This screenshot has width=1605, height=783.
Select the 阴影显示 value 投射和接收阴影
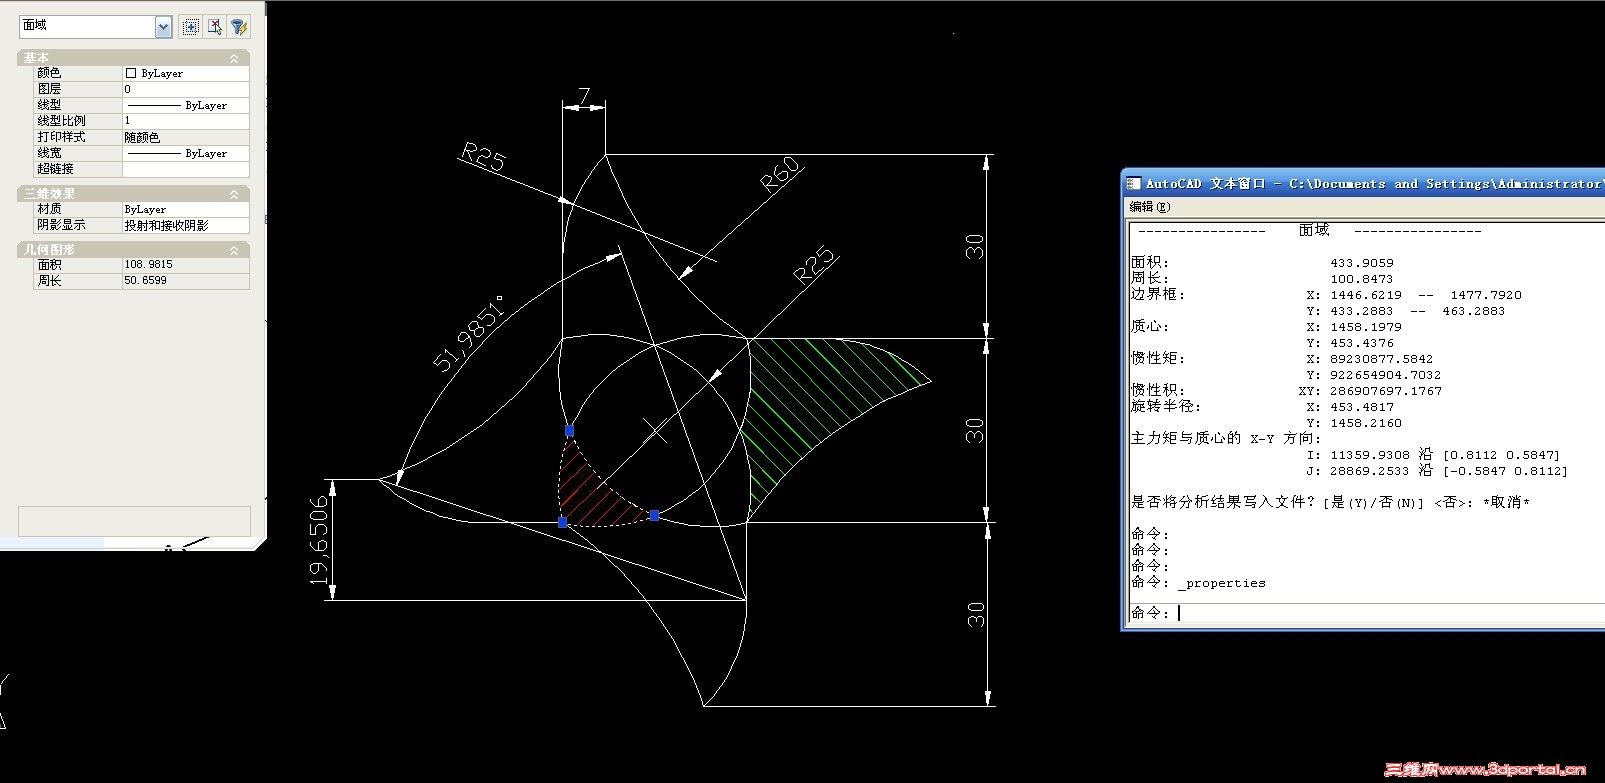185,225
